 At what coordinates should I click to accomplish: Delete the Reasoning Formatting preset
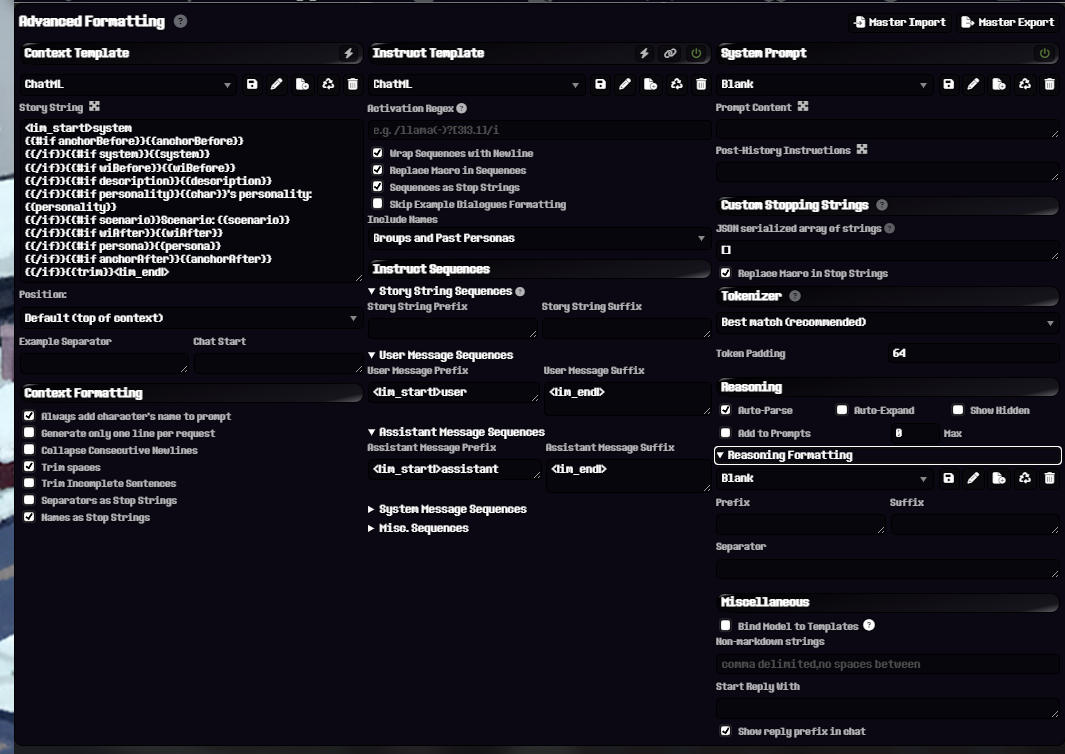1049,478
